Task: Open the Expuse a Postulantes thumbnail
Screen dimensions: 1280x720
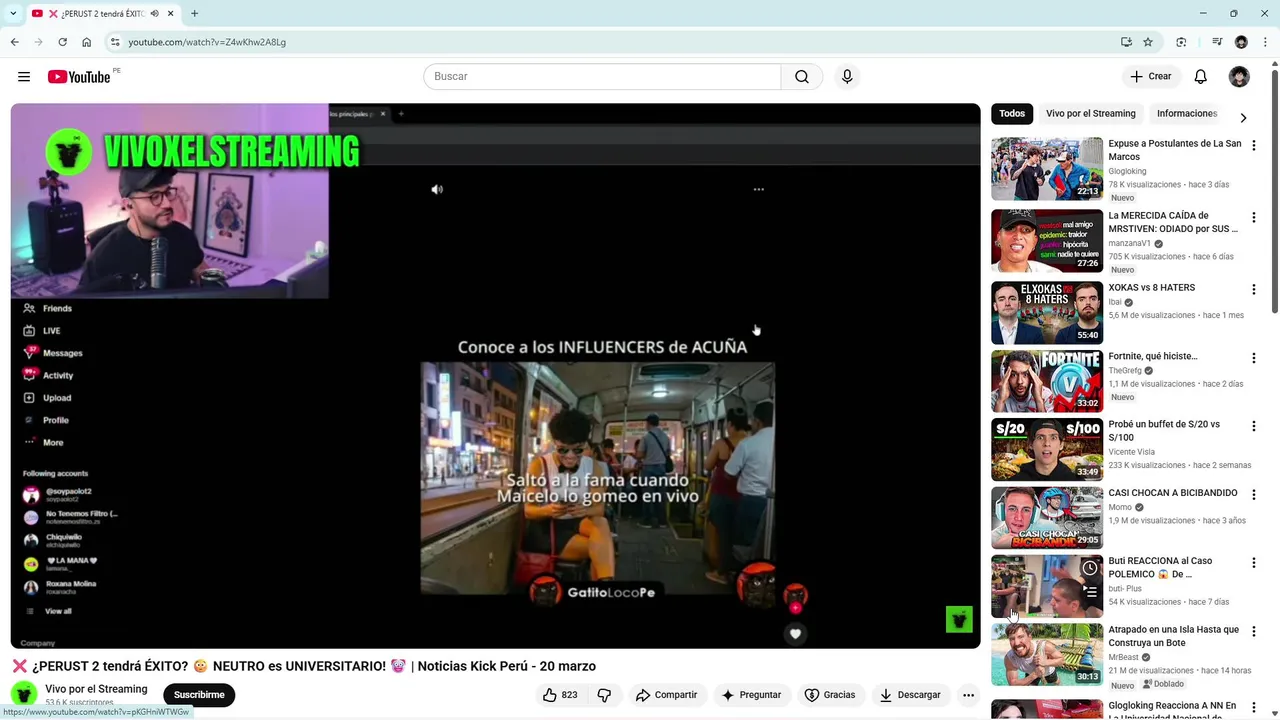Action: [x=1047, y=169]
